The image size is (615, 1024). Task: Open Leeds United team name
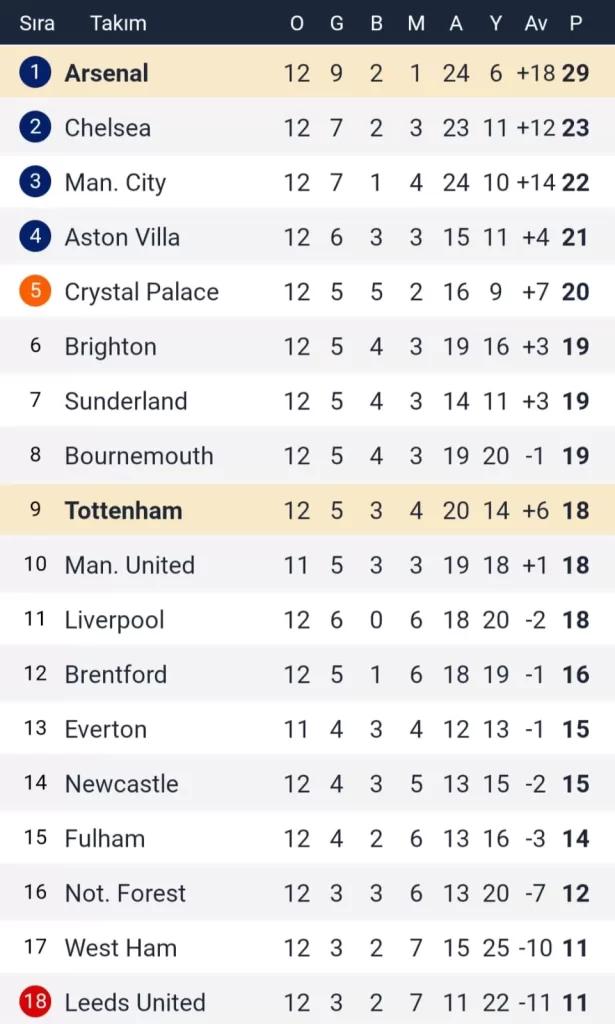click(135, 1002)
